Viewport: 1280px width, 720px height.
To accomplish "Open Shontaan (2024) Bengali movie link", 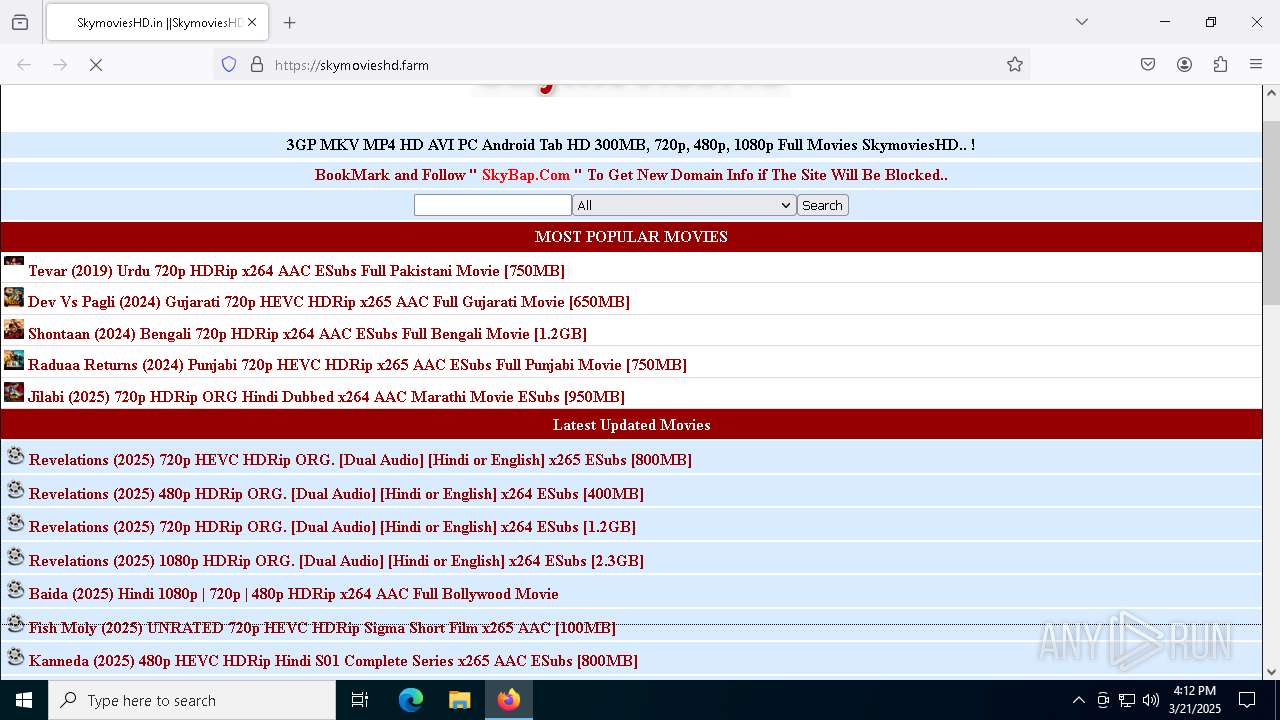I will pos(307,334).
